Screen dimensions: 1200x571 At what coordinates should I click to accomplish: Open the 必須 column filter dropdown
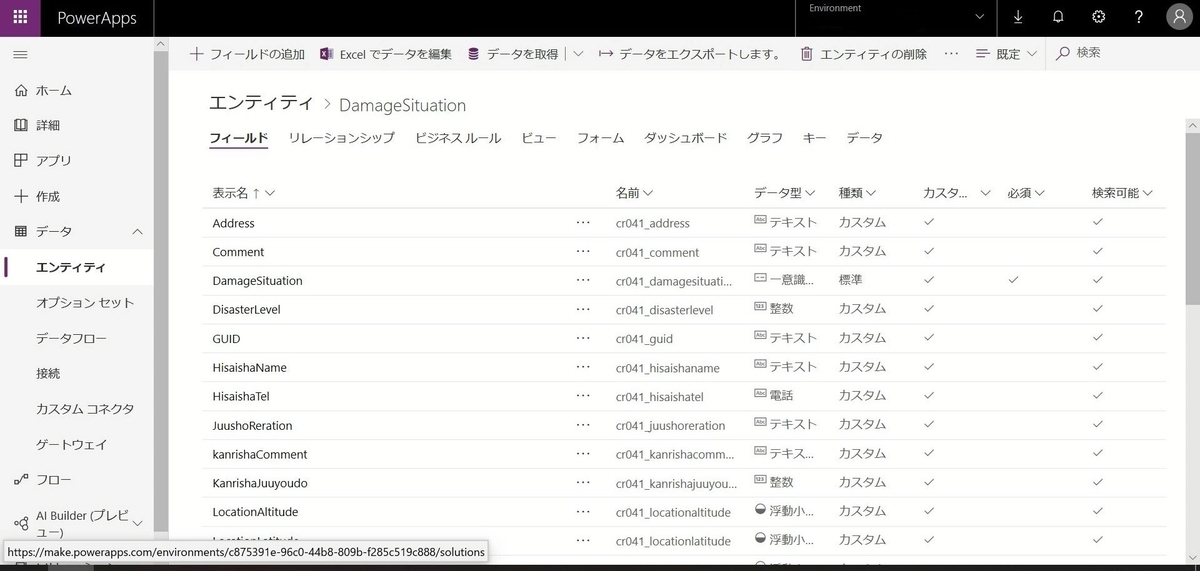(1026, 193)
